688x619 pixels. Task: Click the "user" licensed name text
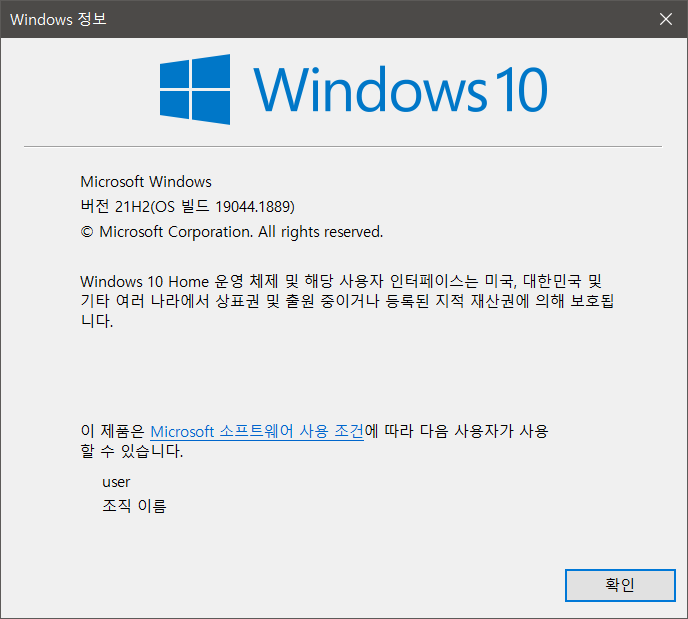(x=116, y=482)
